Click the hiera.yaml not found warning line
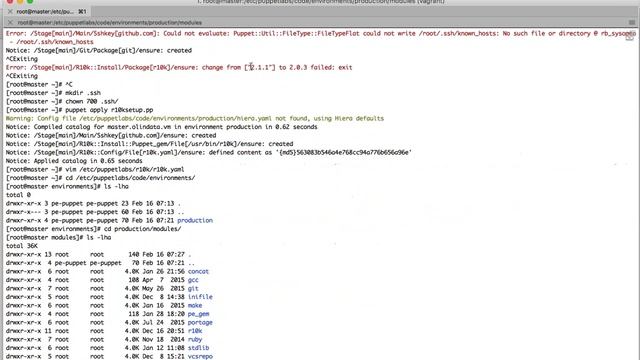 [195, 118]
